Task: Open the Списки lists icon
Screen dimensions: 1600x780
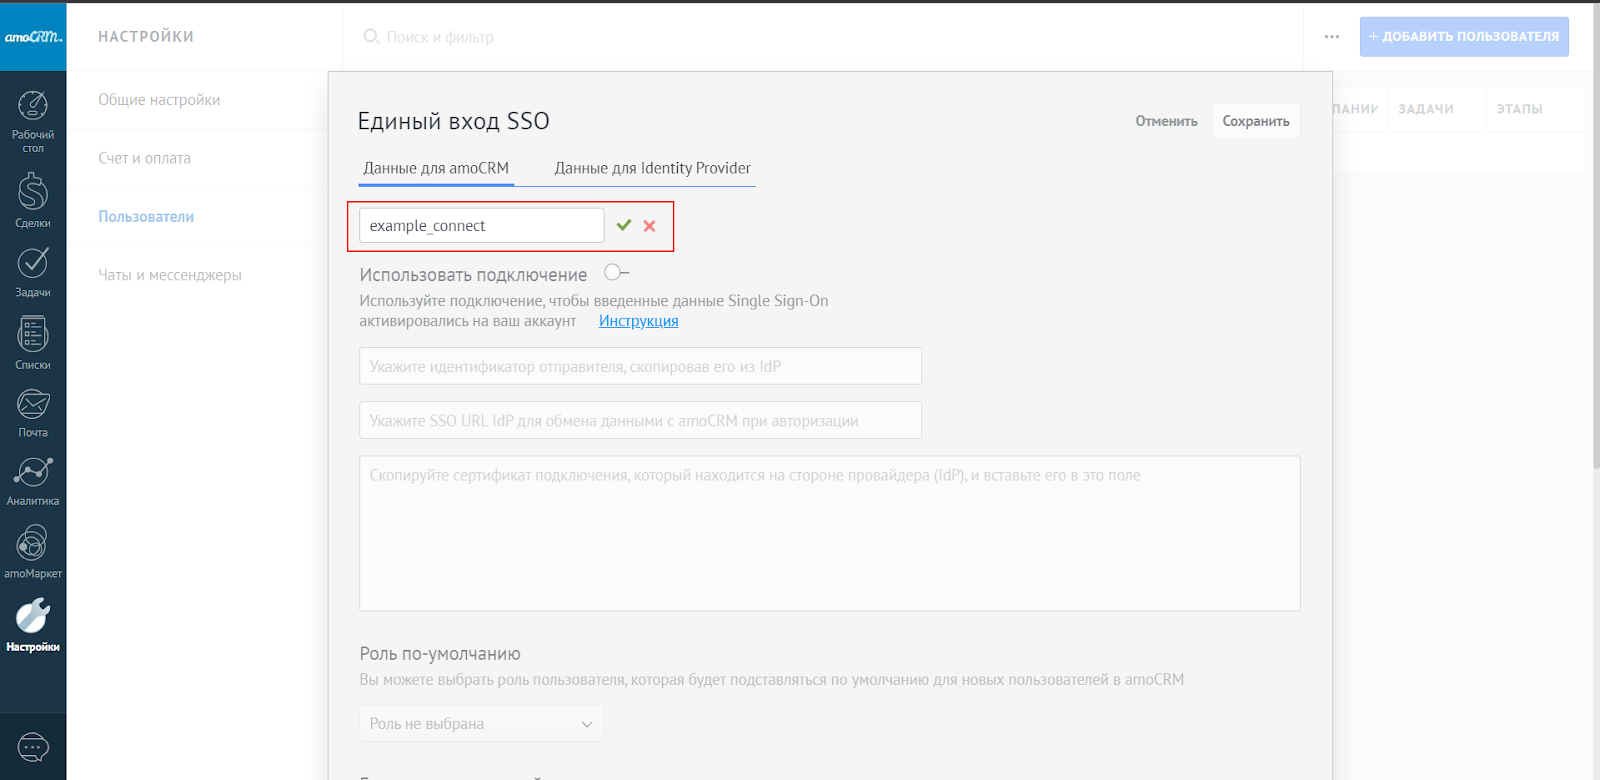Action: coord(33,335)
